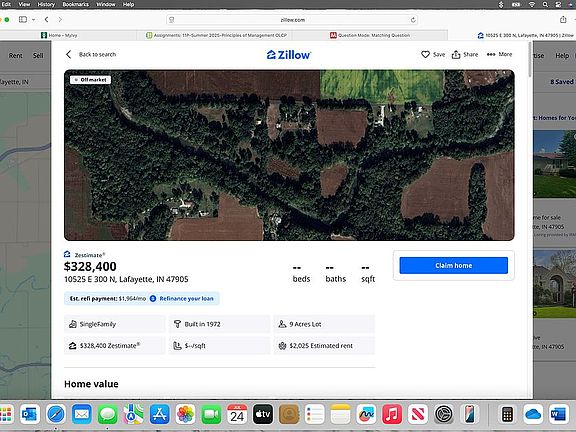Open Calculator from the dock

tap(507, 415)
